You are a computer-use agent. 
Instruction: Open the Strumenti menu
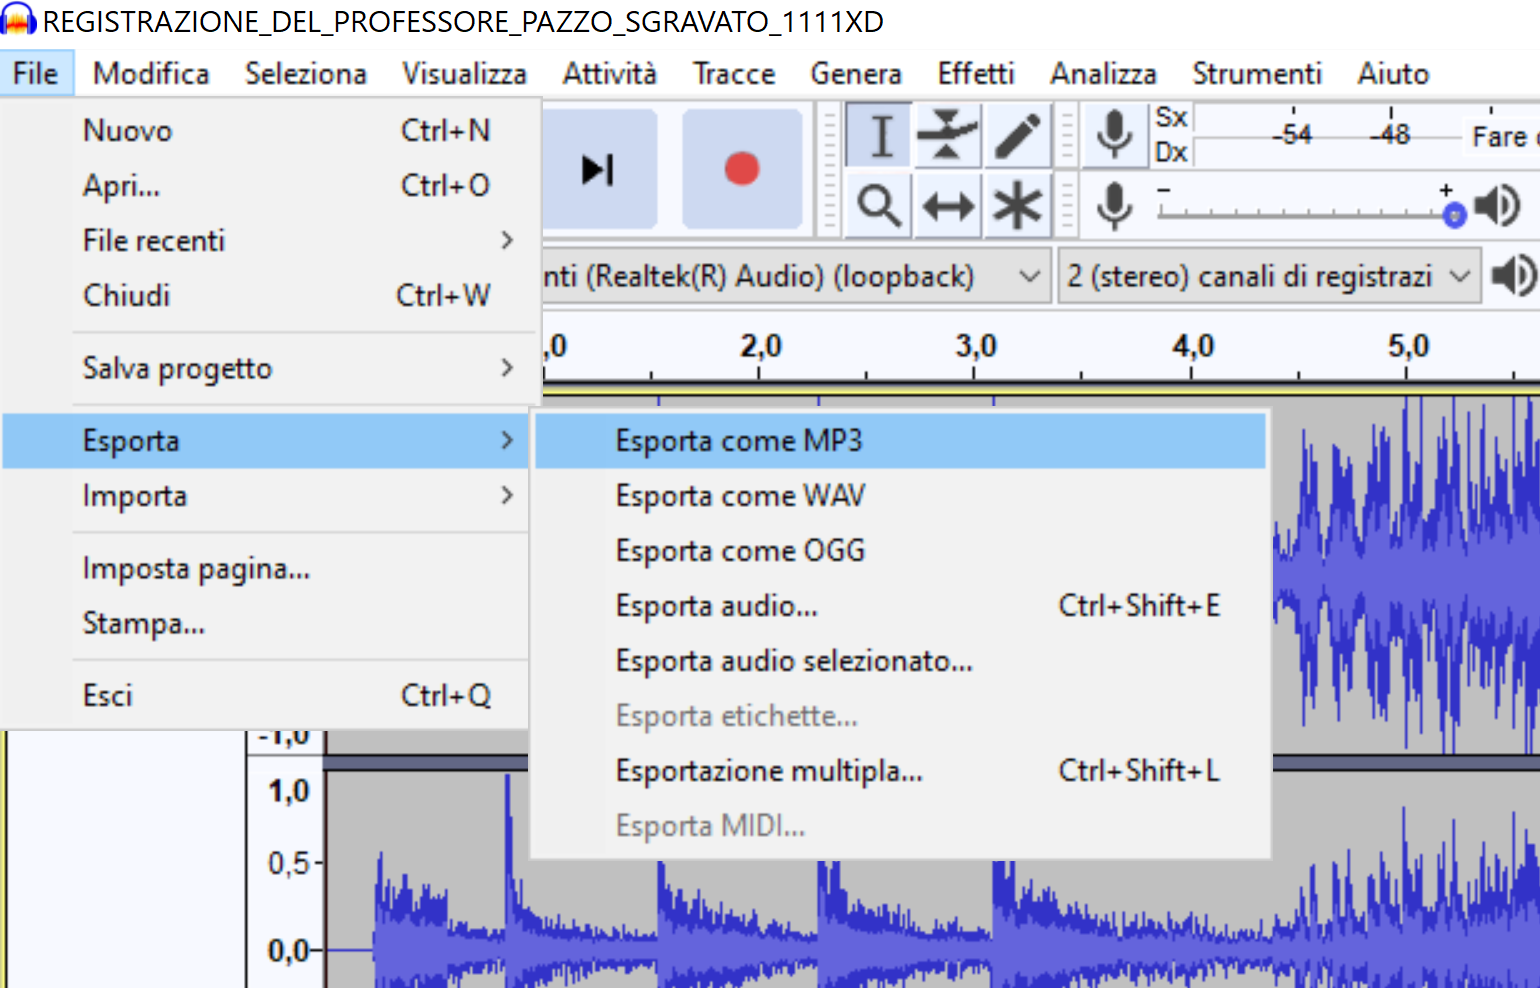1257,73
